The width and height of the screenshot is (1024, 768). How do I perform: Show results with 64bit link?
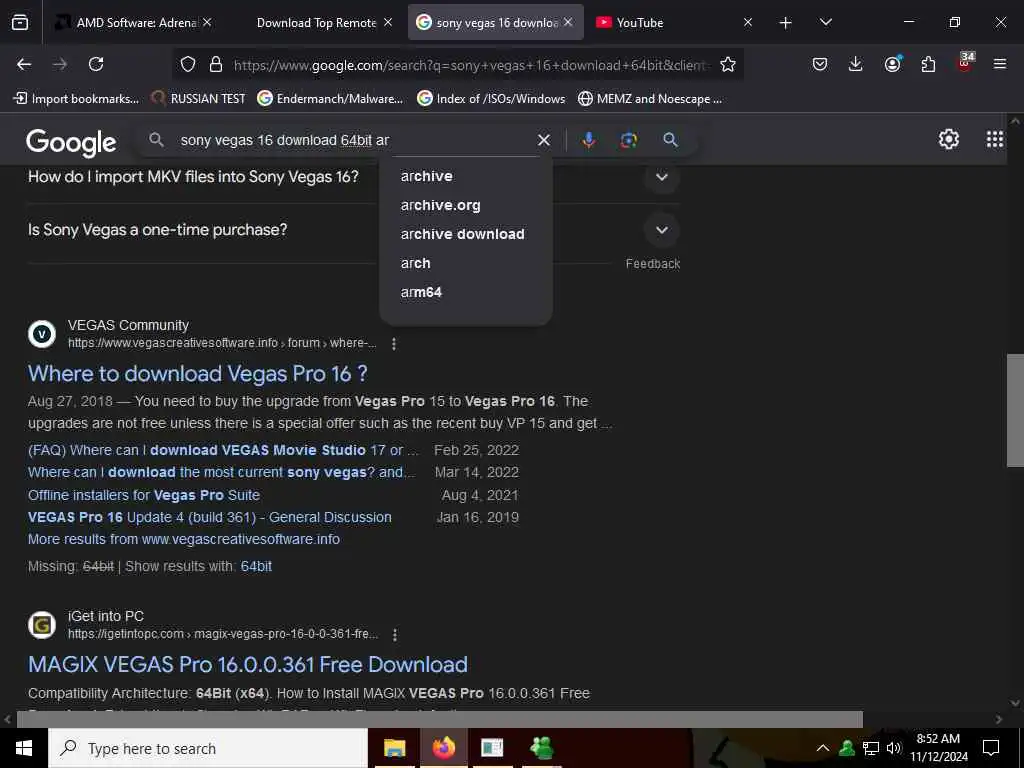click(x=256, y=566)
